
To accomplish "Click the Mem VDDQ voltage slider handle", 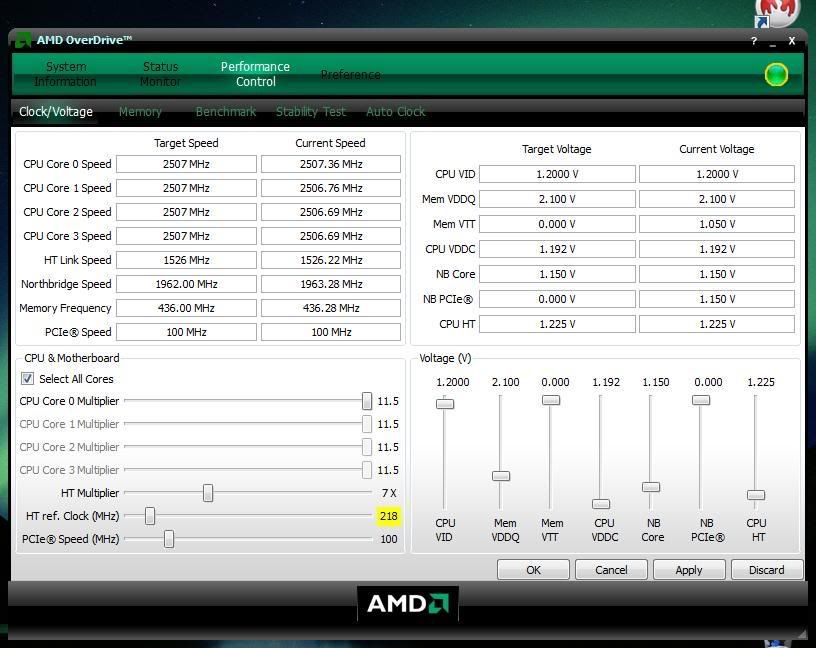I will tap(501, 476).
